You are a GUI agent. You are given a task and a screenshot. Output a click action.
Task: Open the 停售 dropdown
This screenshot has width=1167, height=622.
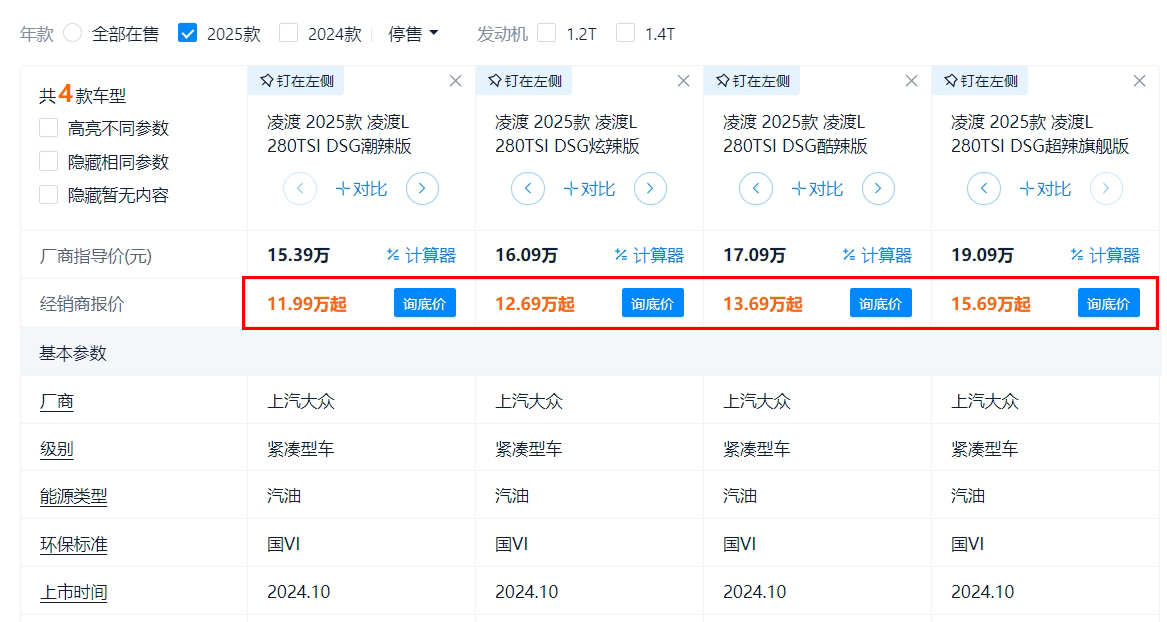[413, 34]
